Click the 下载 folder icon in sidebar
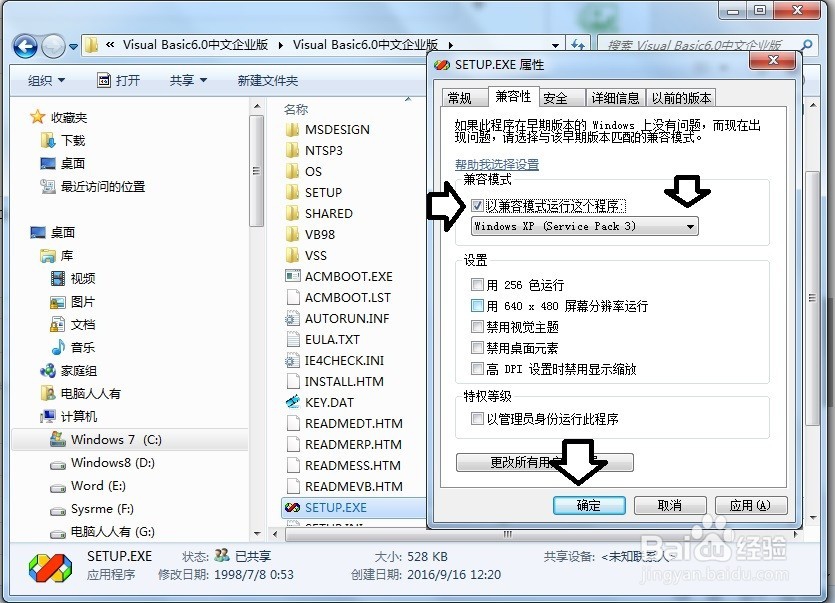This screenshot has height=603, width=835. click(48, 141)
